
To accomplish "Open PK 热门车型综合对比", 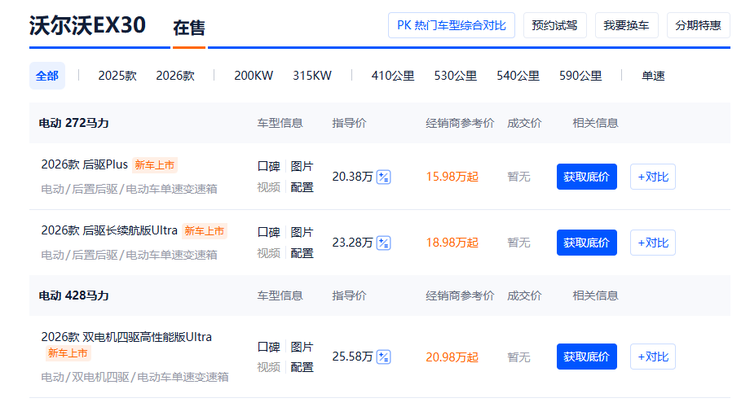I will (451, 25).
